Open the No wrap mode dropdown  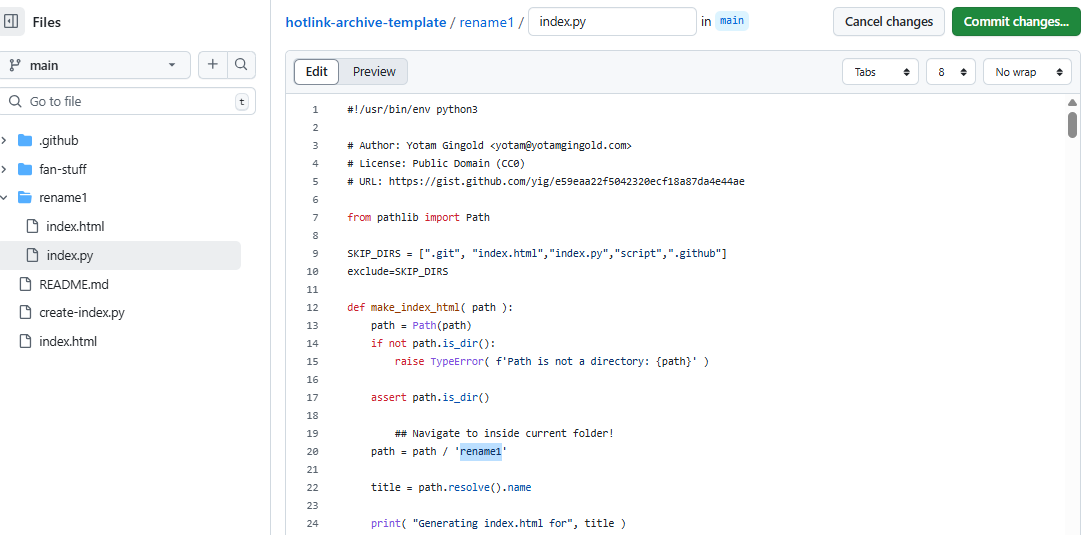[x=1026, y=72]
